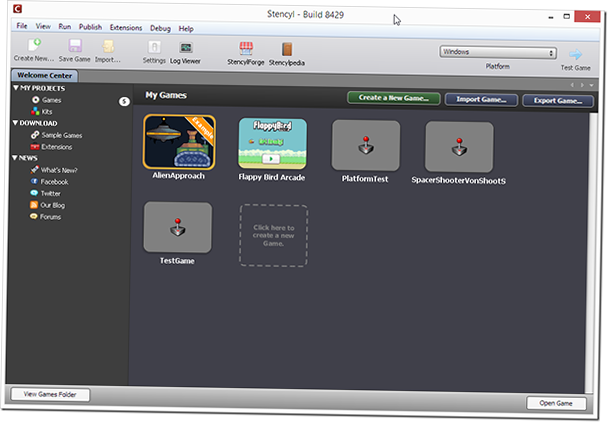Click the Extensions sidebar icon
The width and height of the screenshot is (608, 422).
click(35, 147)
